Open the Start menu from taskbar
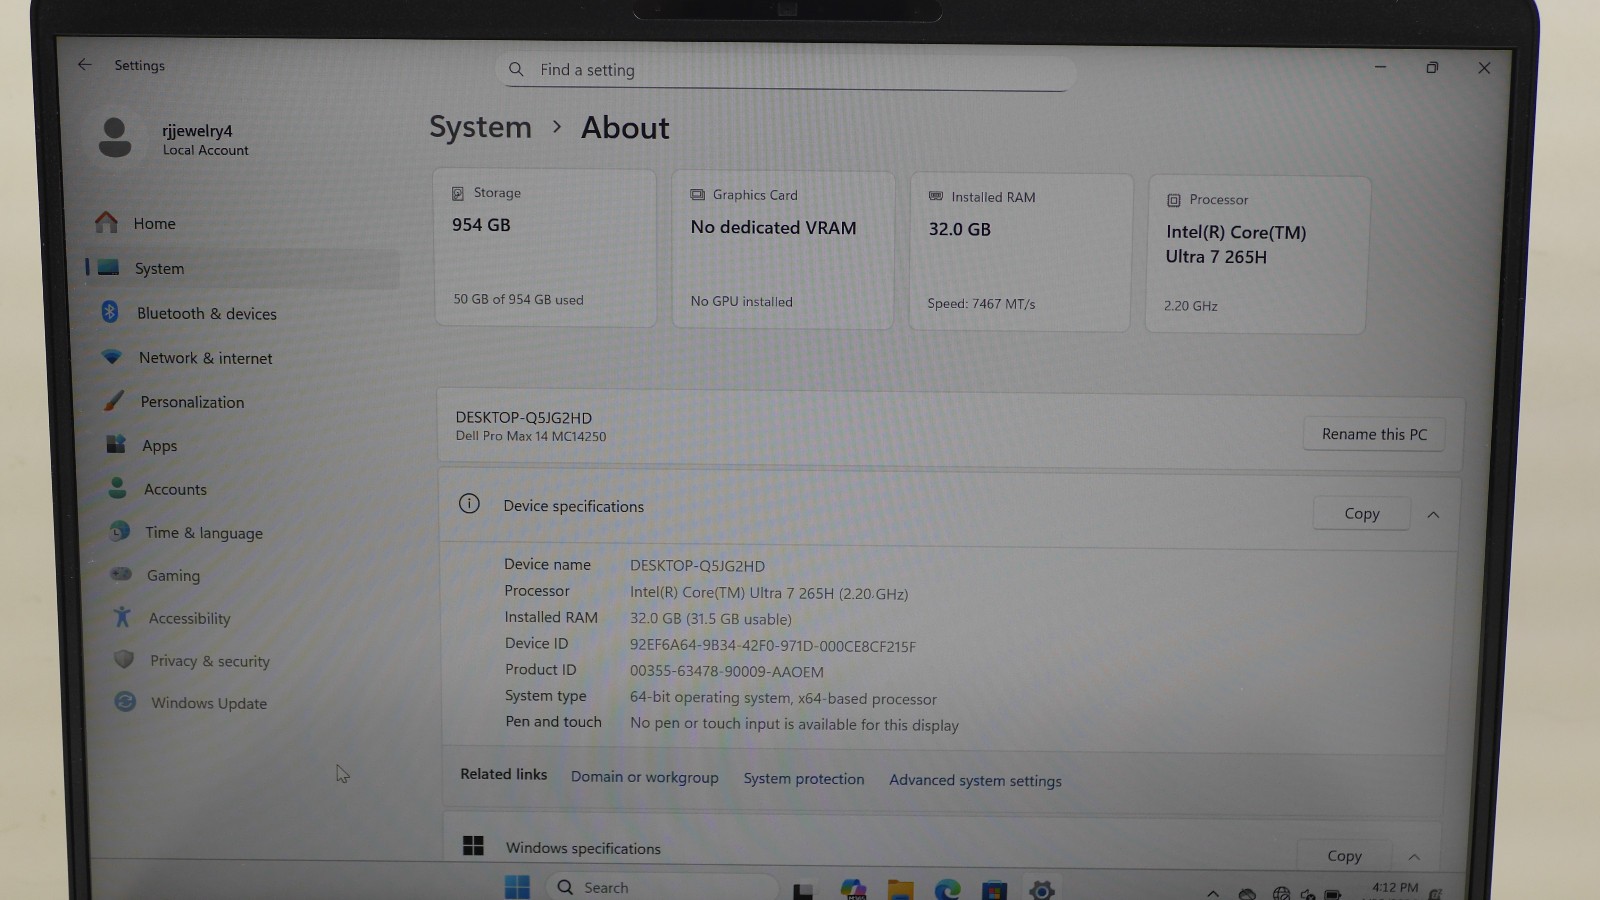Viewport: 1600px width, 900px height. [517, 887]
